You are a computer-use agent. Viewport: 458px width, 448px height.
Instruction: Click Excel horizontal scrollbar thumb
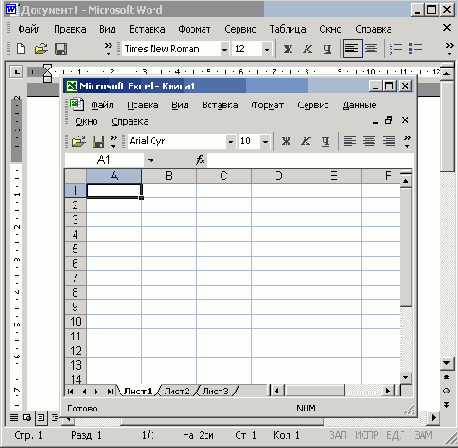[x=314, y=390]
